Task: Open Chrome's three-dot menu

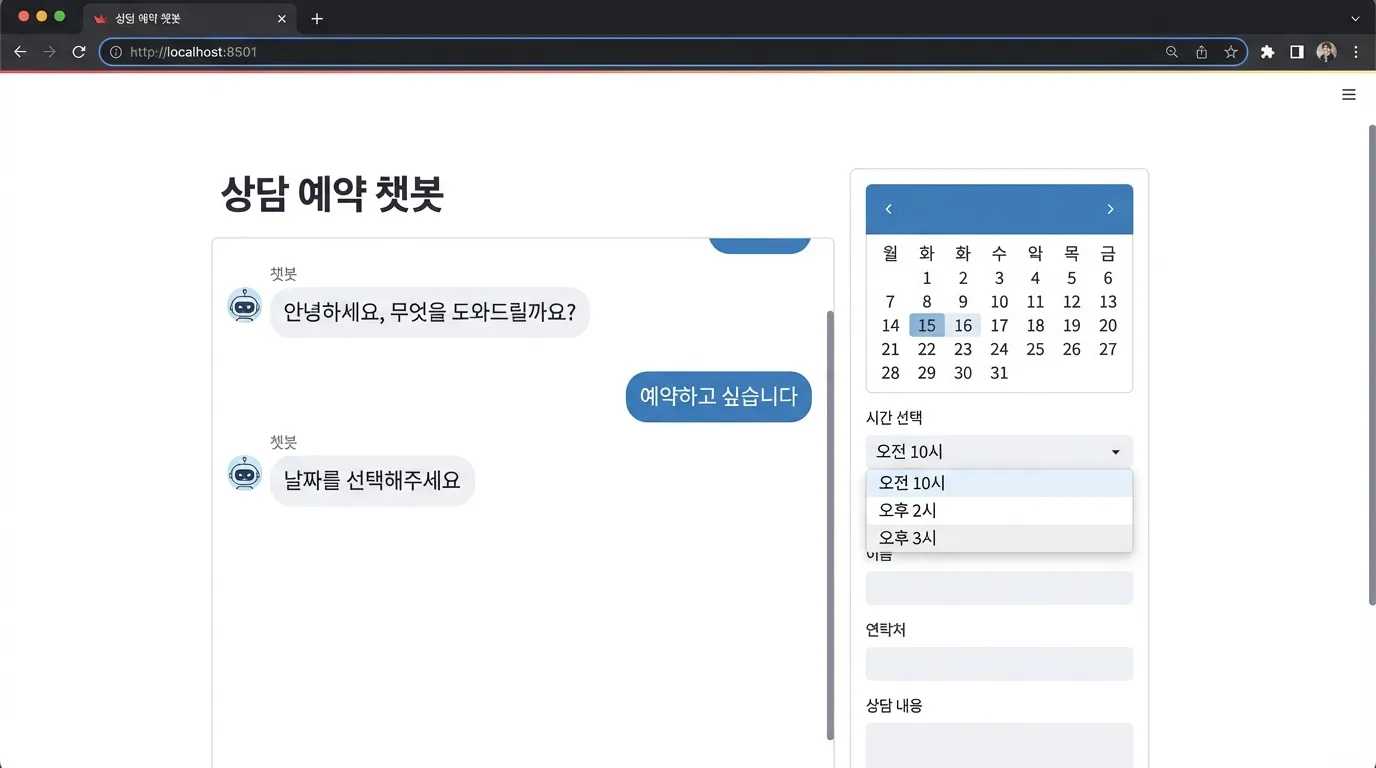Action: point(1355,51)
